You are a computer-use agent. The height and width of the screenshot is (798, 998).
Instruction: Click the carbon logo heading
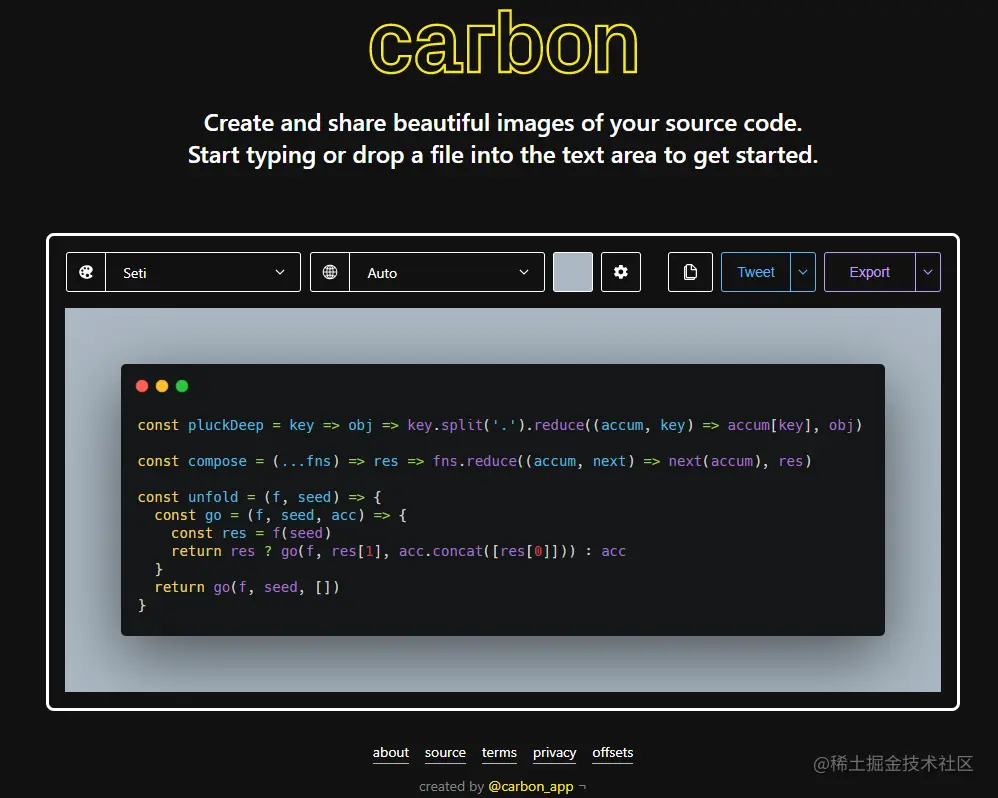pyautogui.click(x=503, y=43)
